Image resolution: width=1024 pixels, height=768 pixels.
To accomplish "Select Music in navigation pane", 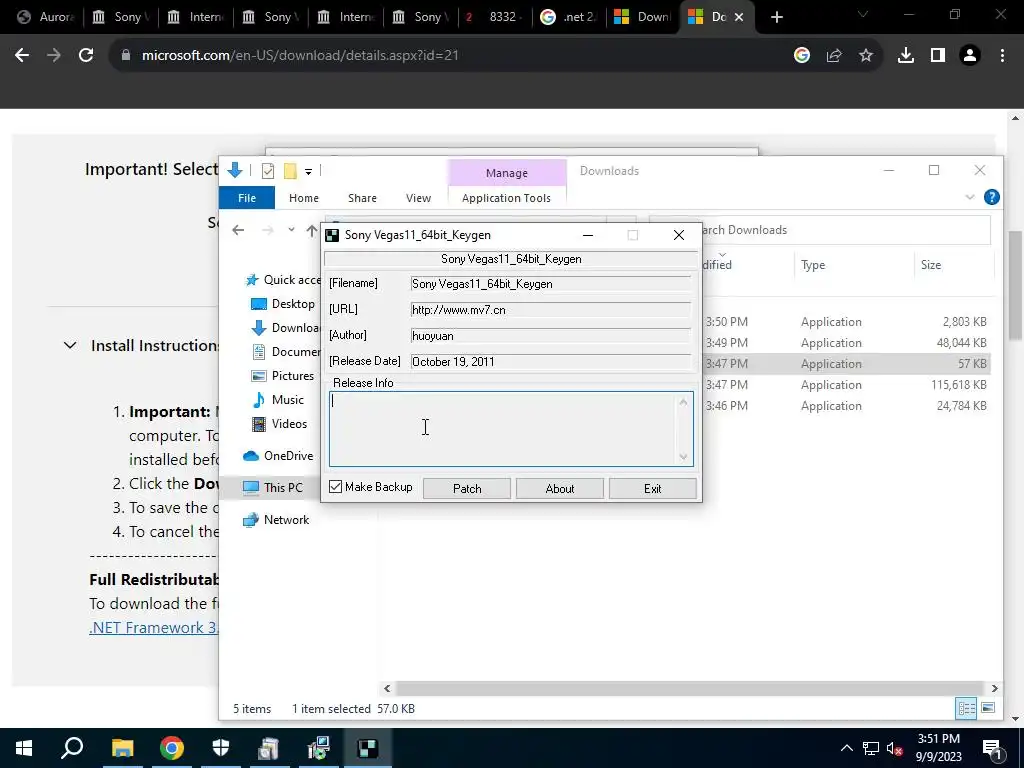I will pyautogui.click(x=279, y=400).
